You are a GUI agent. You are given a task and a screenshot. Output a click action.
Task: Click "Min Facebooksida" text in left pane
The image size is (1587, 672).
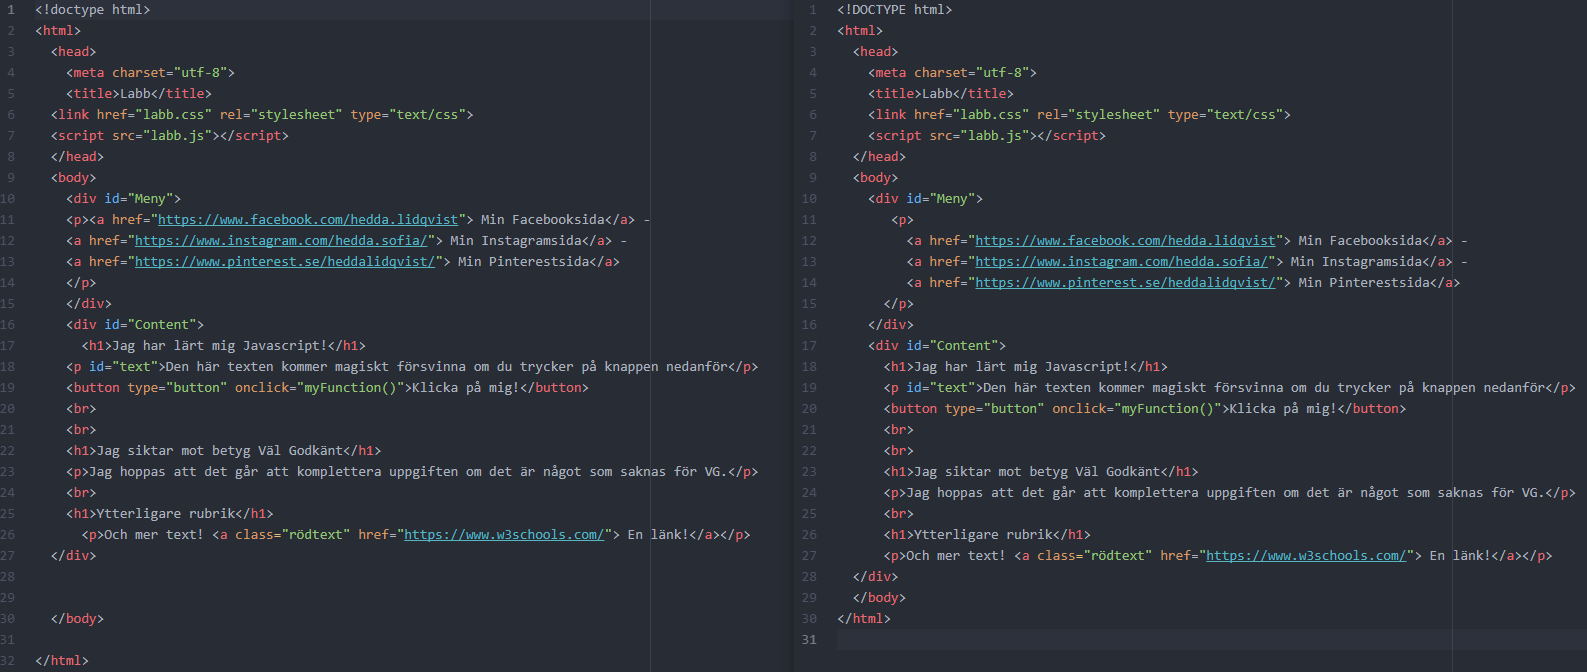543,220
